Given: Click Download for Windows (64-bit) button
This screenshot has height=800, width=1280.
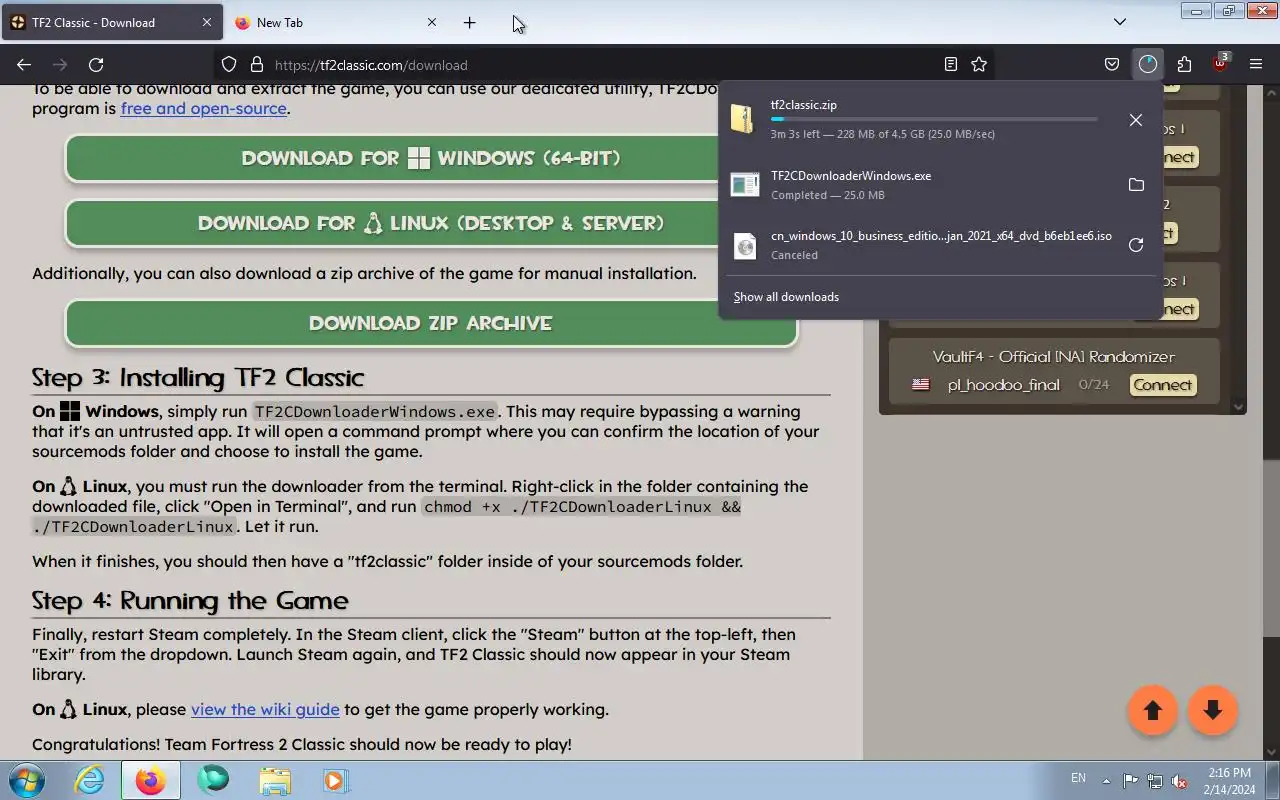Looking at the screenshot, I should [431, 158].
